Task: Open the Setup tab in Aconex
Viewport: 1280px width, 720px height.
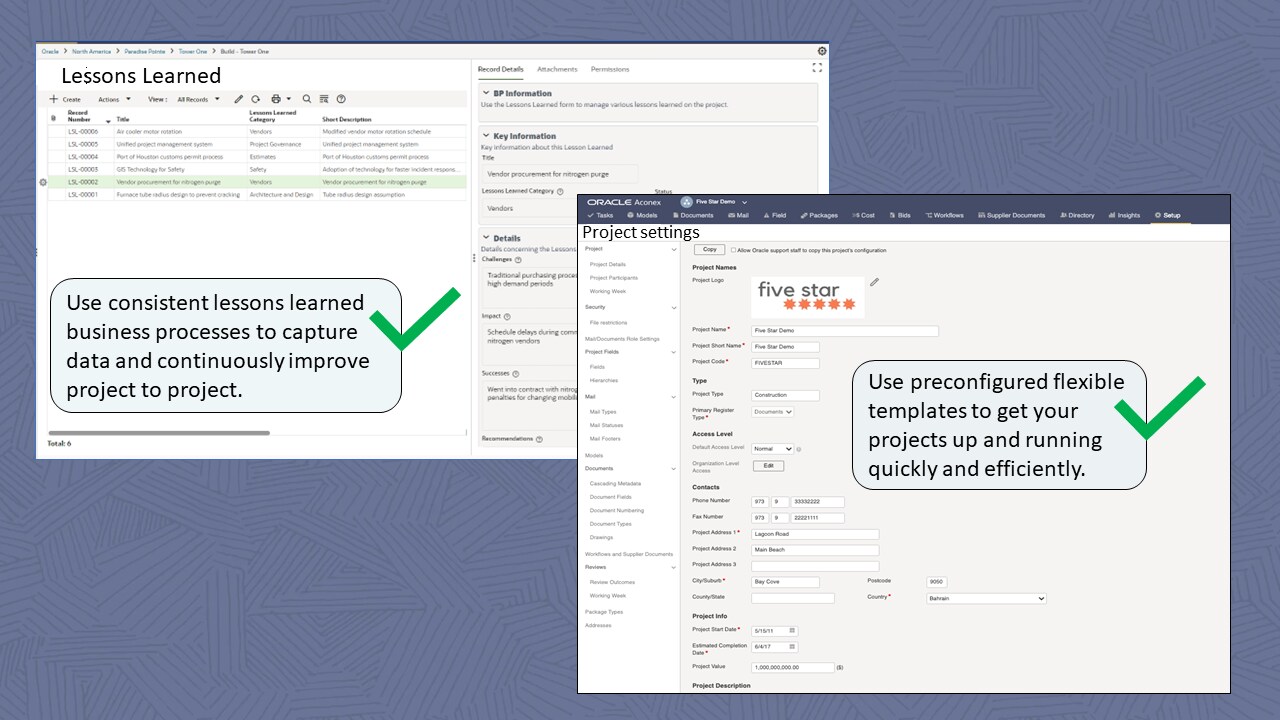Action: tap(1168, 215)
